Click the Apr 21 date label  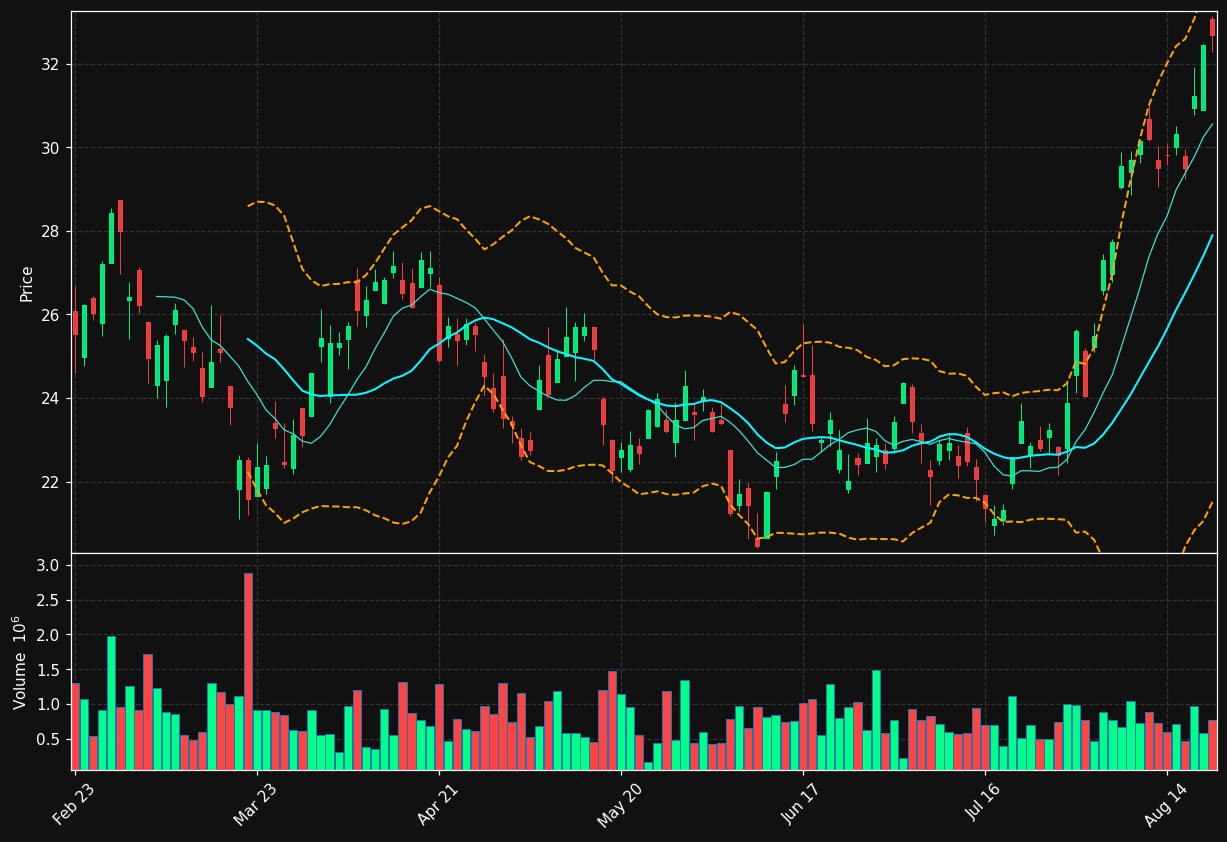click(x=437, y=805)
